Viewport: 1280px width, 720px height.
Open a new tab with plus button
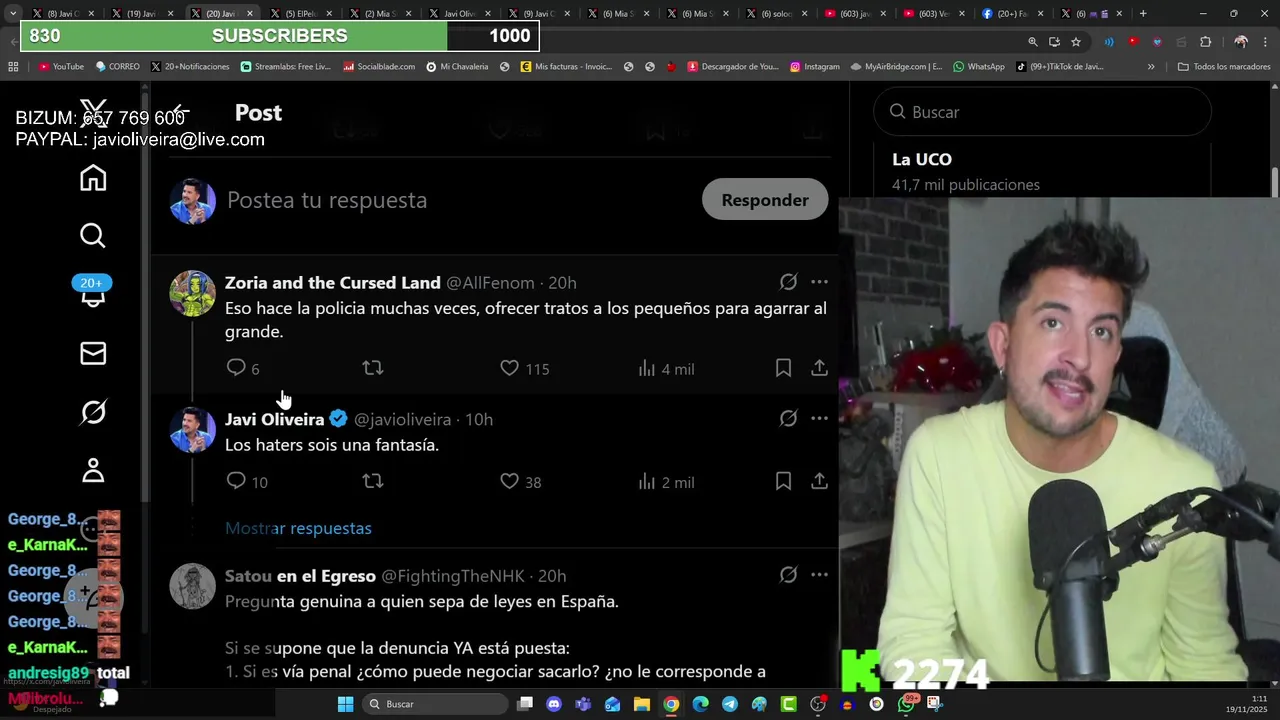[x=1143, y=13]
